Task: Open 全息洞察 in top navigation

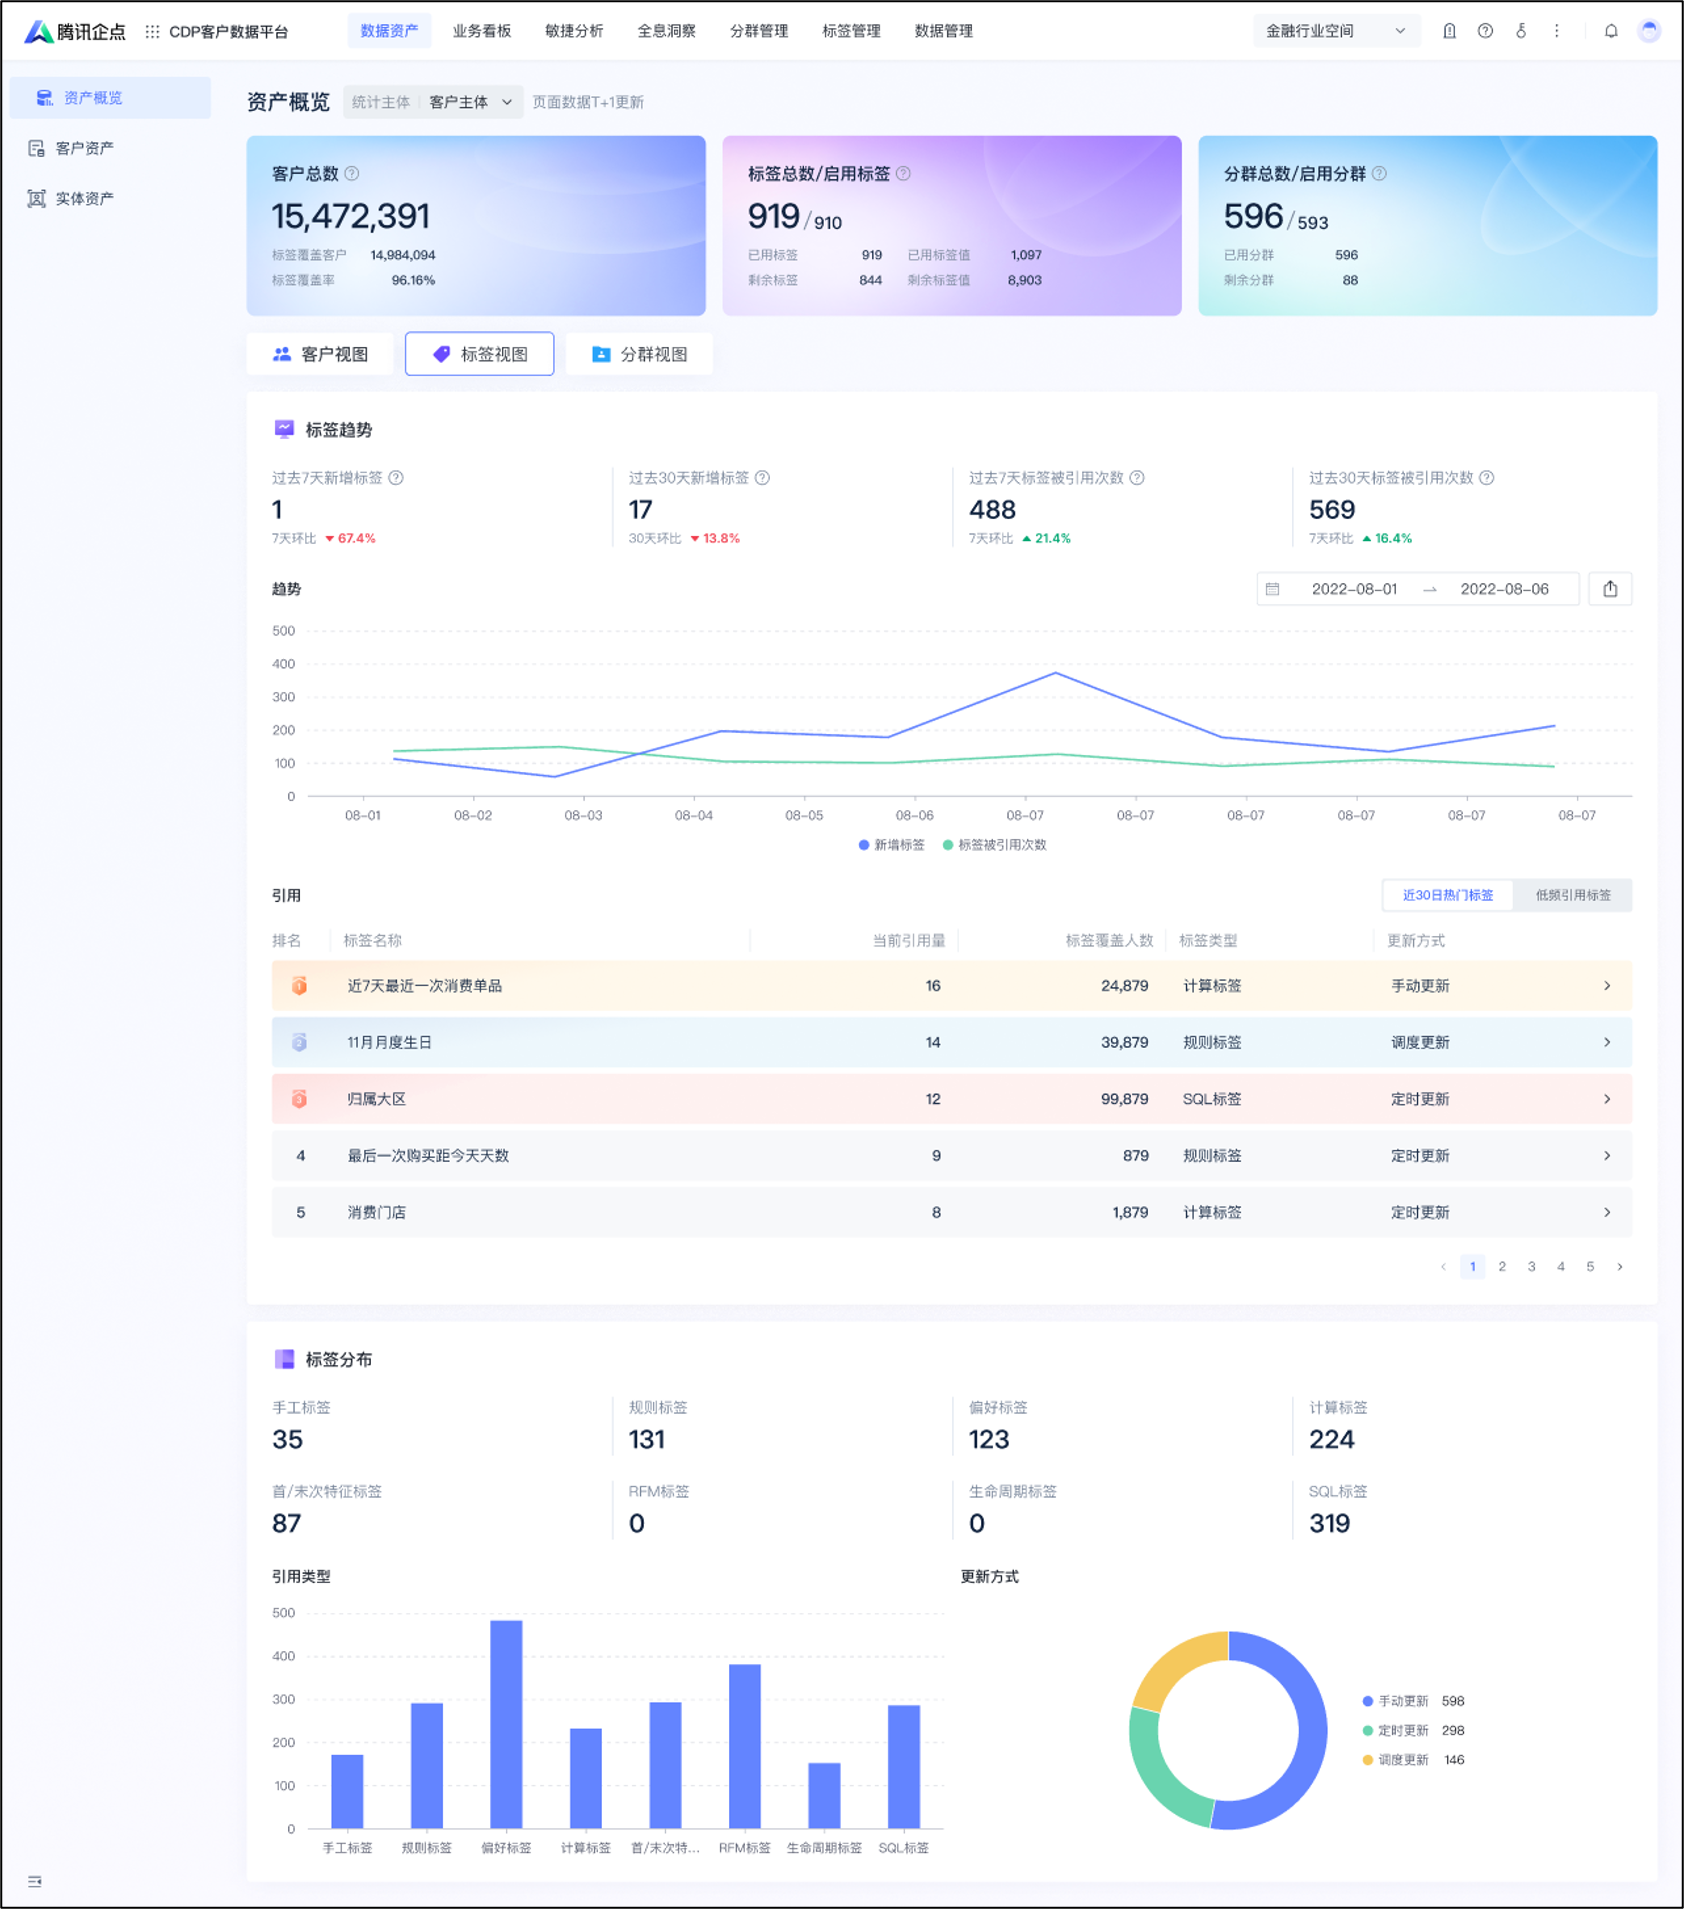Action: pyautogui.click(x=667, y=31)
